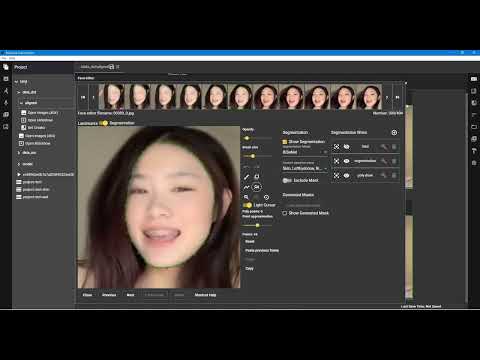Edit first filter row with wrench
The height and width of the screenshot is (360, 480).
tap(384, 147)
